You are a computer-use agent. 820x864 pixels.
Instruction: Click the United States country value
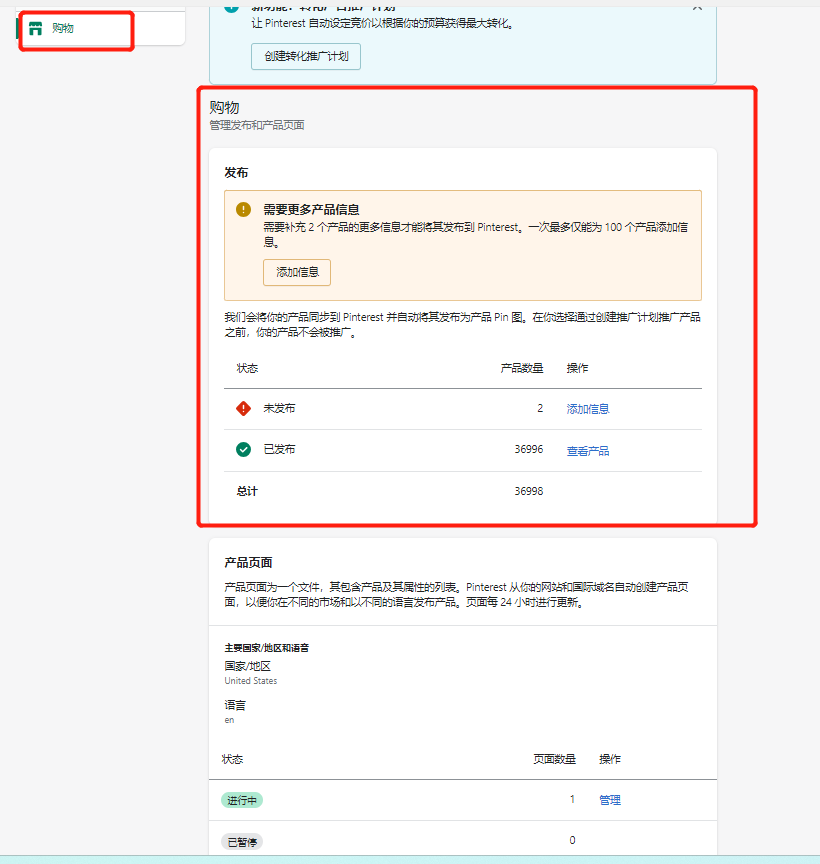(251, 681)
